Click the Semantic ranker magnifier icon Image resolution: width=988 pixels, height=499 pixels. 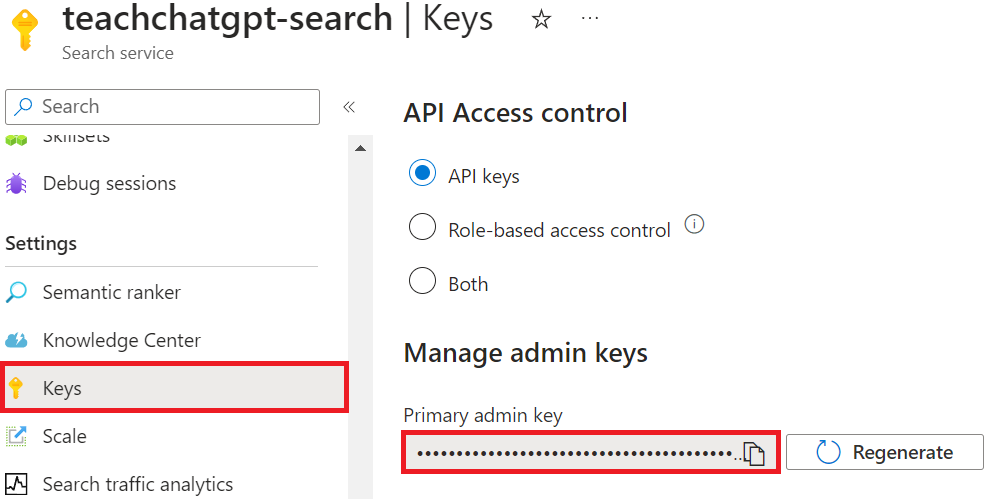(x=17, y=293)
